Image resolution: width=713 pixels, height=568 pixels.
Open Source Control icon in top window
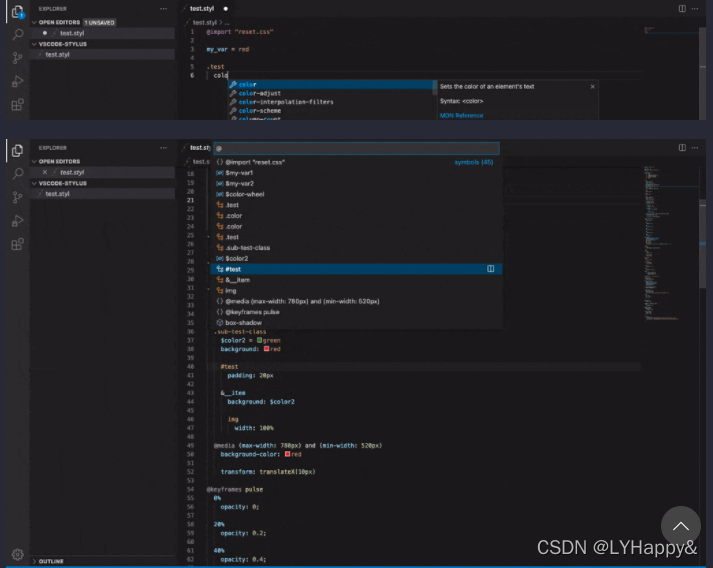tap(17, 58)
